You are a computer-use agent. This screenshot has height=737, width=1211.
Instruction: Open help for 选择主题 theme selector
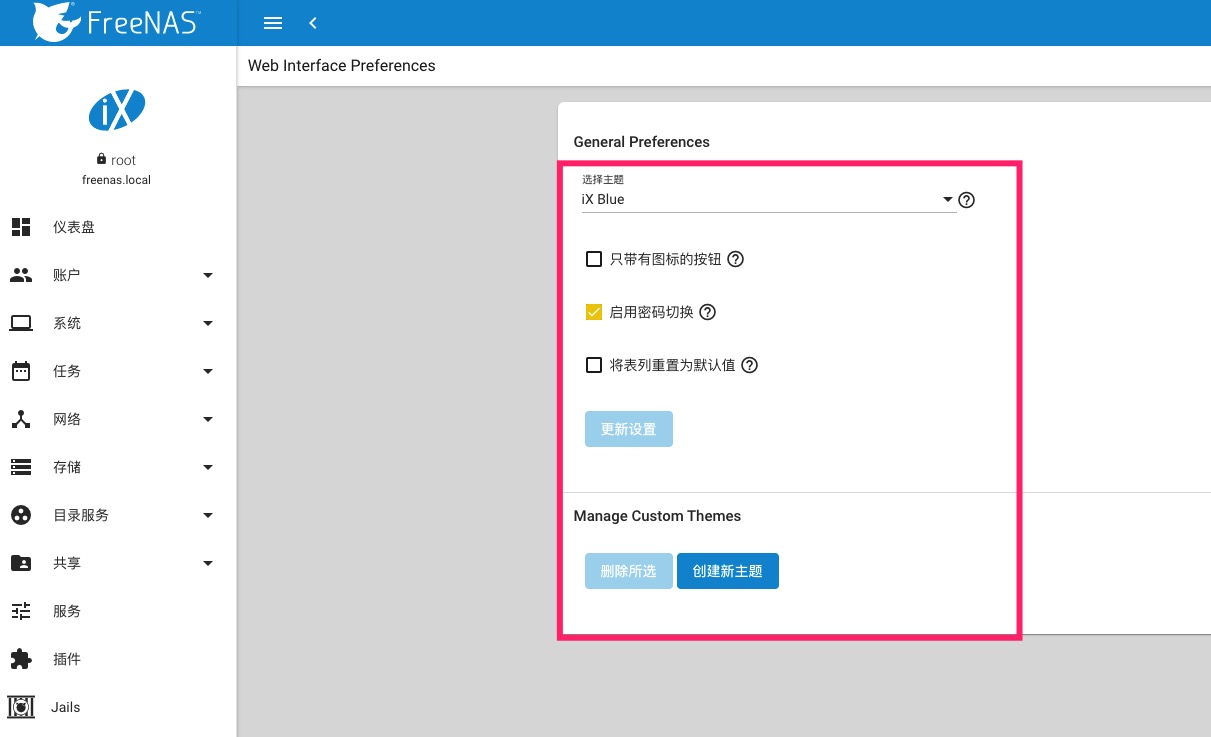tap(966, 200)
